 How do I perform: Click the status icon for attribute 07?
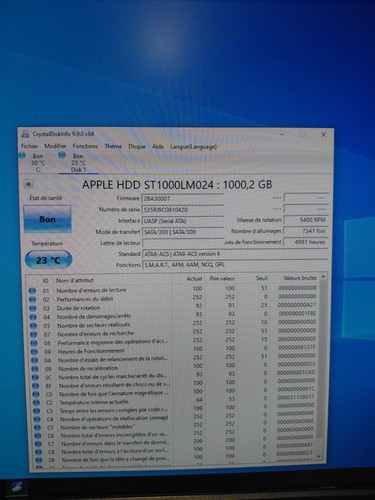[34, 334]
